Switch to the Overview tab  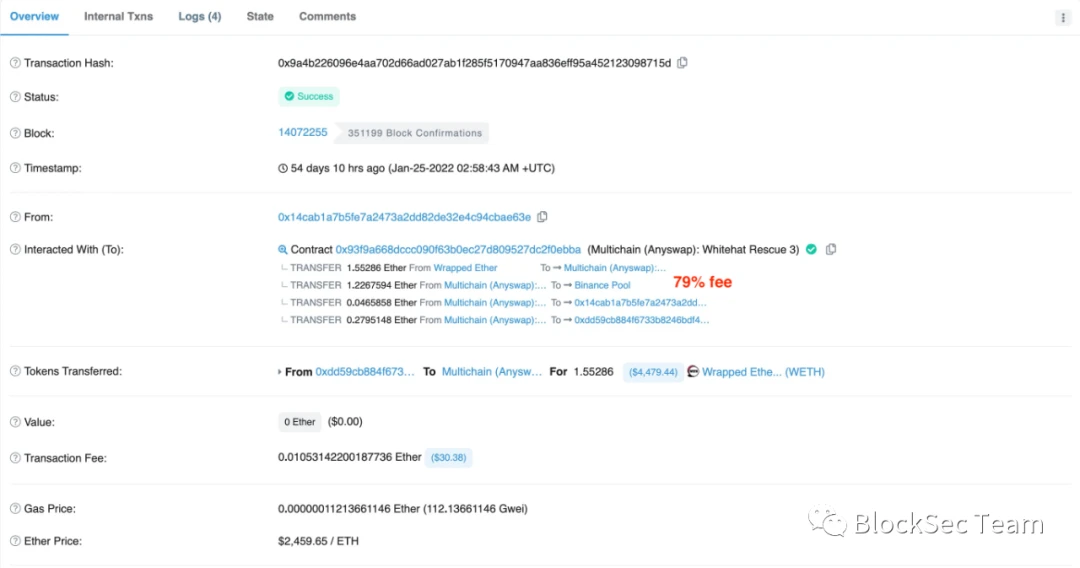pyautogui.click(x=34, y=17)
